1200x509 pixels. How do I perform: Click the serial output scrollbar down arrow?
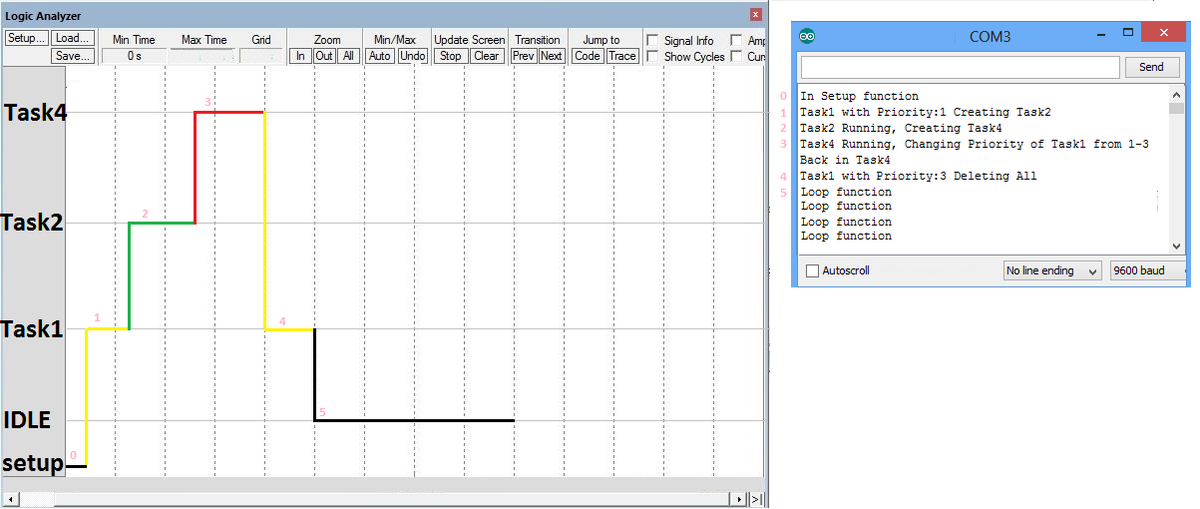point(1176,246)
